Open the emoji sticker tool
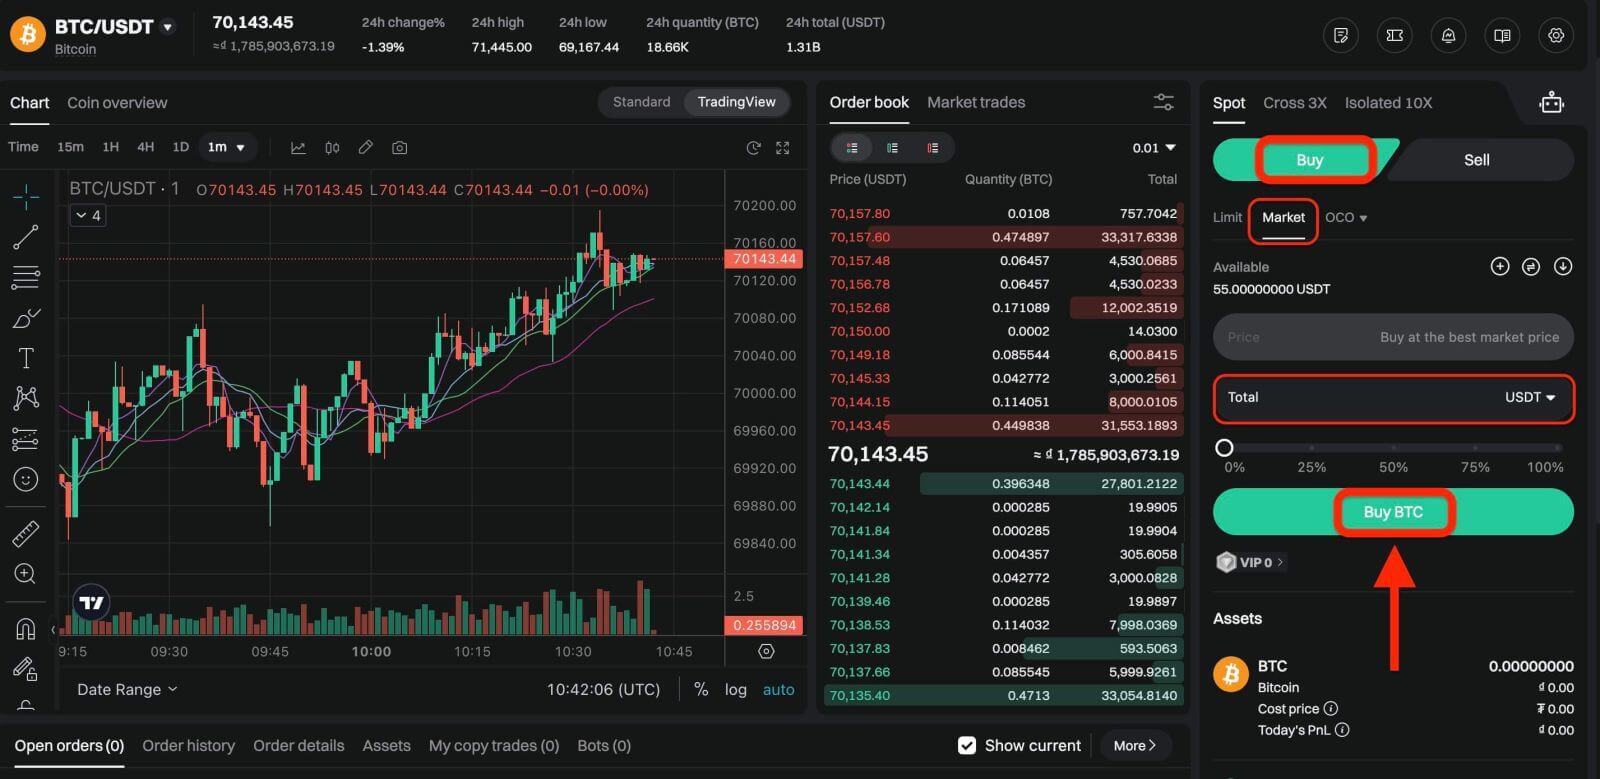This screenshot has height=779, width=1600. pos(26,479)
